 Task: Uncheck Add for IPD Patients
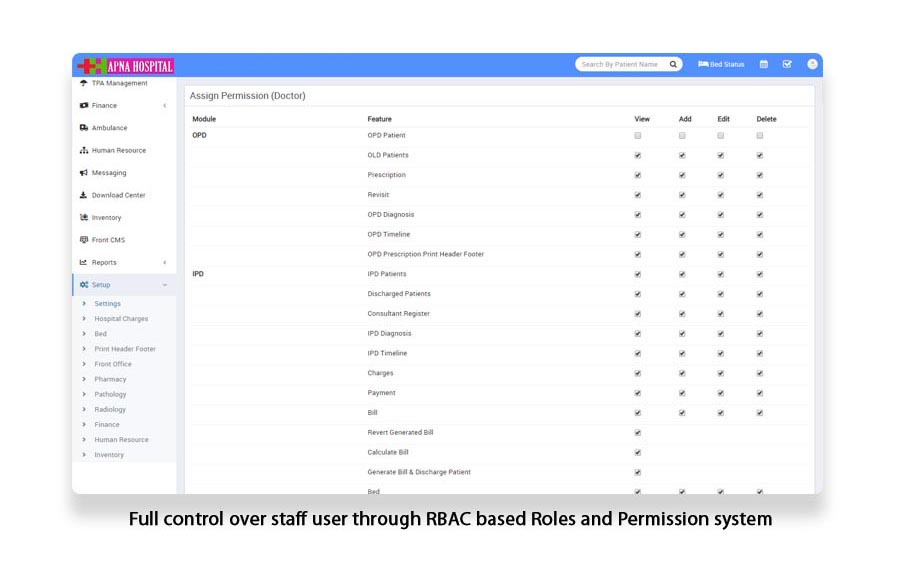[682, 274]
